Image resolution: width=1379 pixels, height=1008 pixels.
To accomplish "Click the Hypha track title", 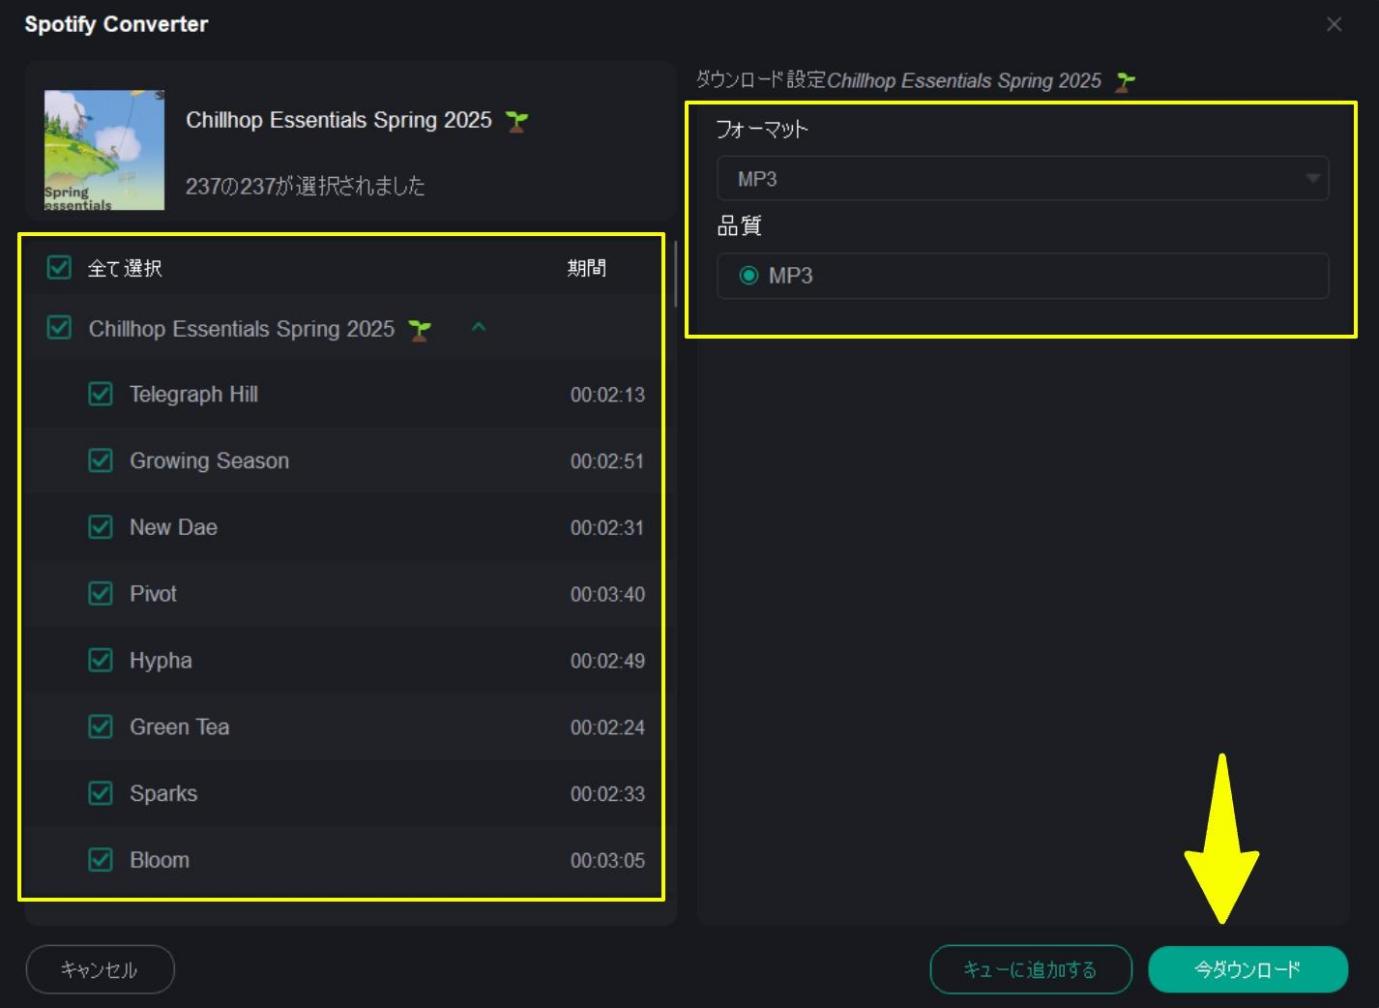I will tap(161, 661).
